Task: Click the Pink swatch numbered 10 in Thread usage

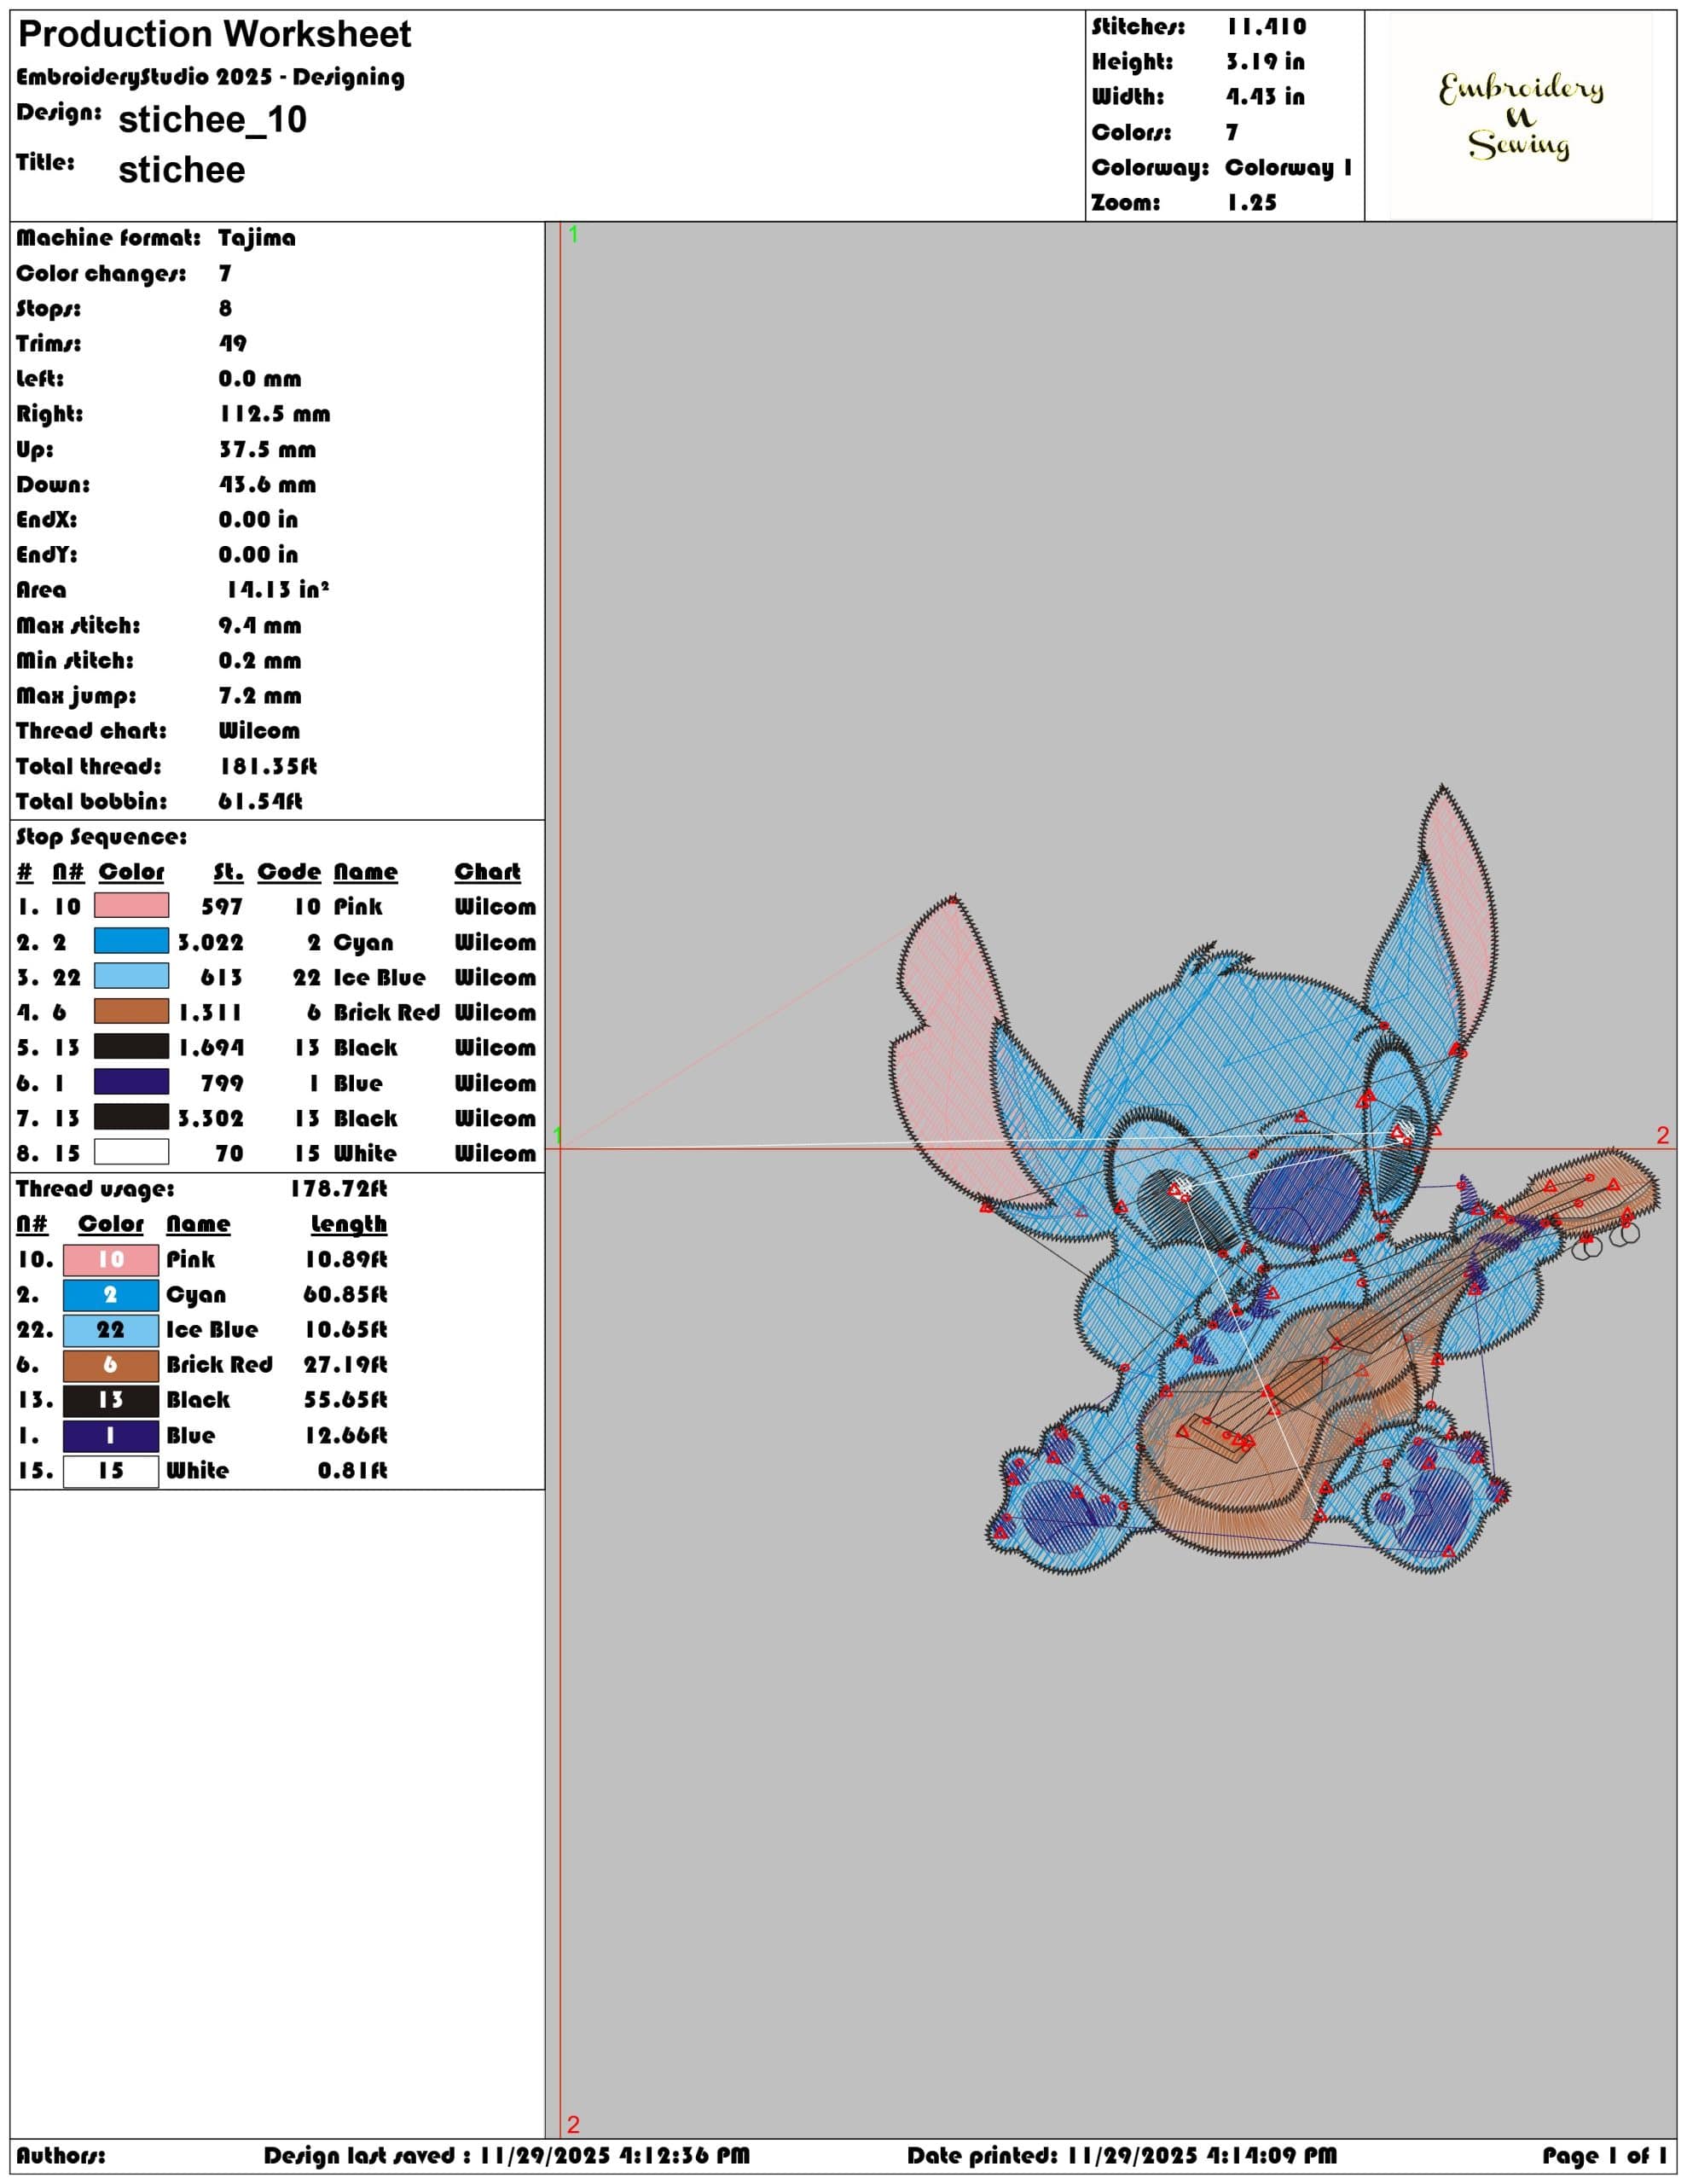Action: [x=110, y=1260]
